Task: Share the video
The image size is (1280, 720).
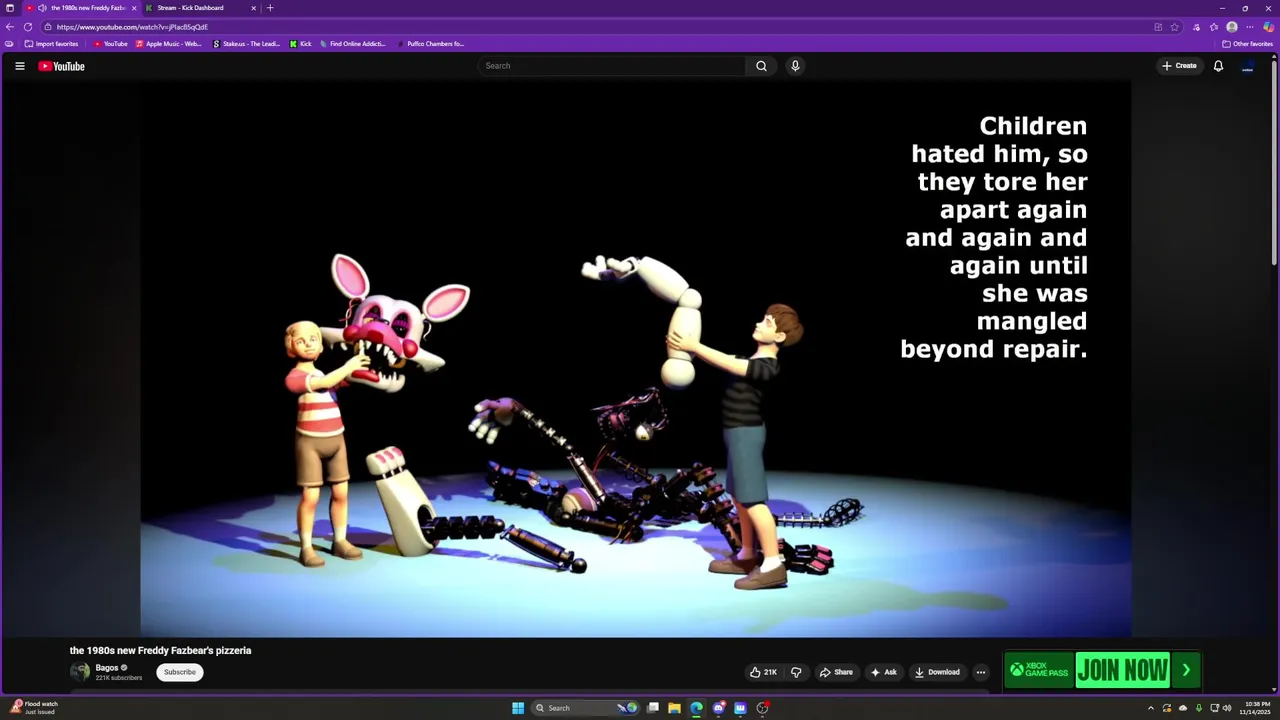Action: click(x=836, y=672)
